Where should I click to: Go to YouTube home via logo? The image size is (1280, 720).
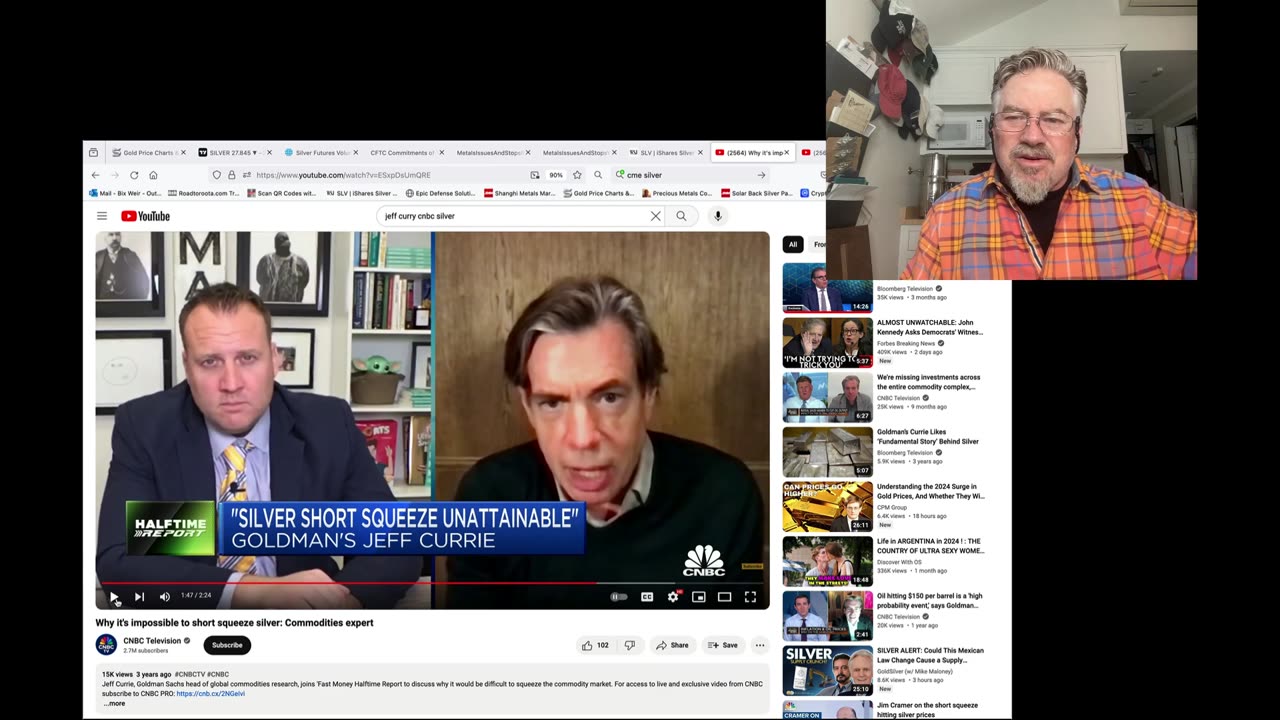[146, 216]
